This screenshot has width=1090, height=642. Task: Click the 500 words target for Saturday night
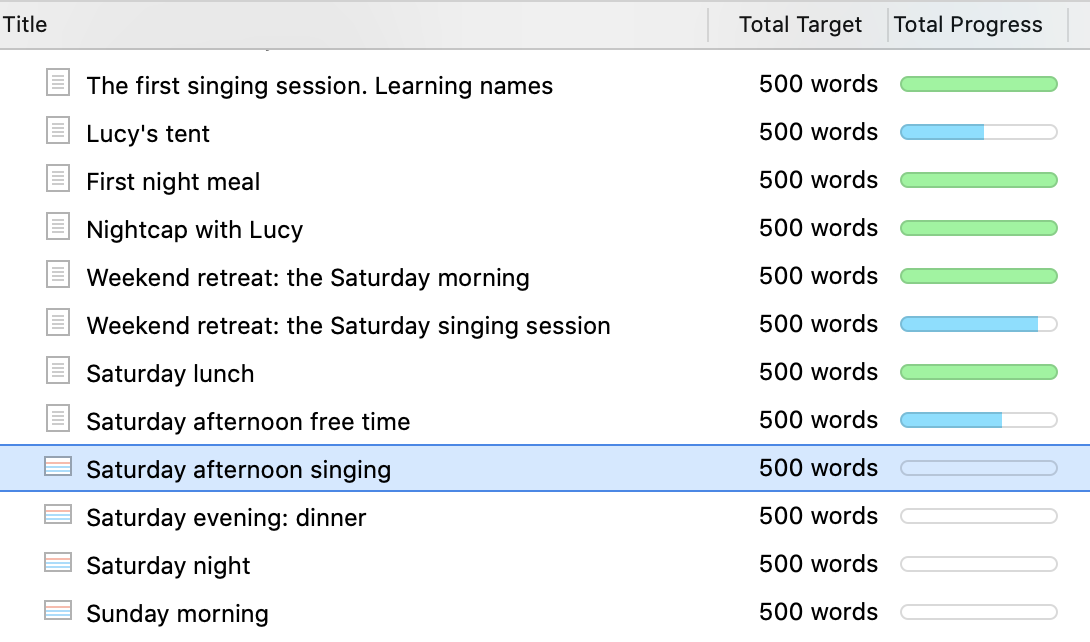(x=818, y=563)
